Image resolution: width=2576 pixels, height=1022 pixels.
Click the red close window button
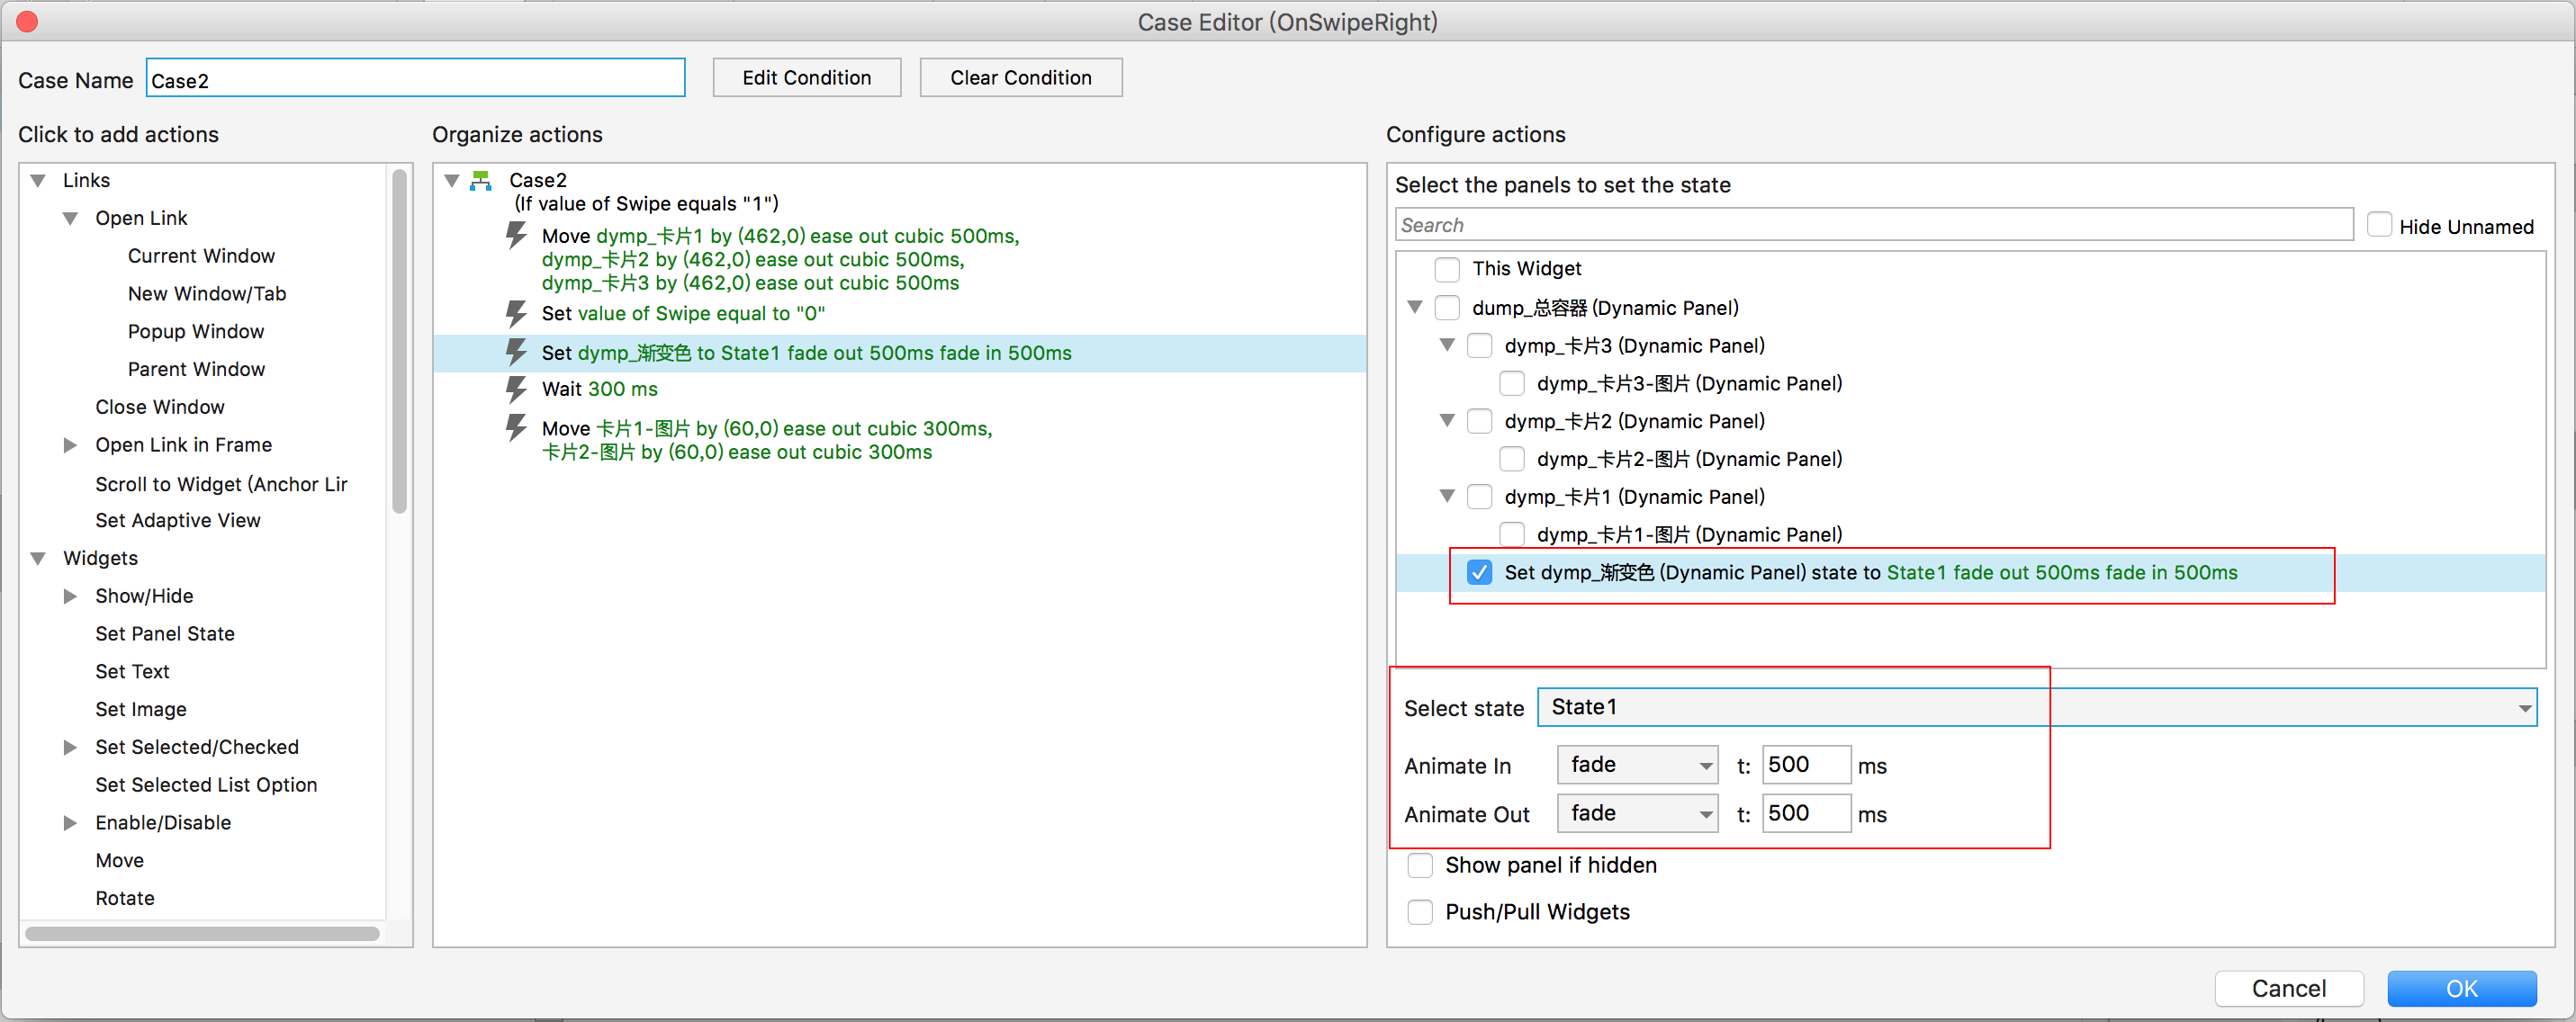coord(27,21)
